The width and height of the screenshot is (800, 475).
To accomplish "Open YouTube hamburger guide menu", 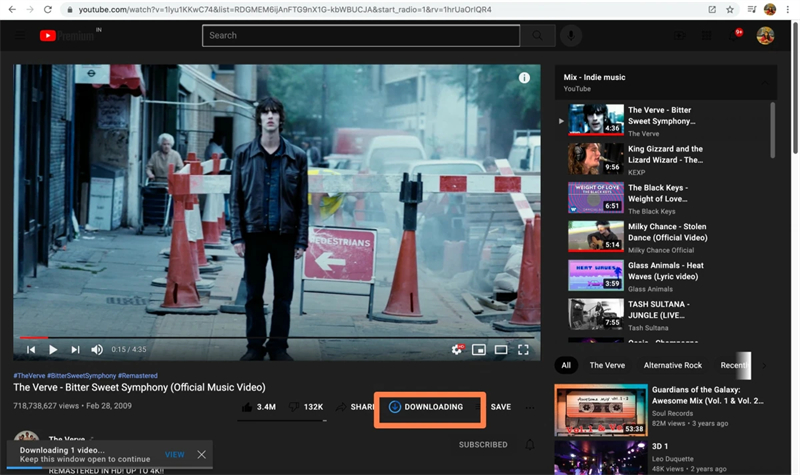I will pyautogui.click(x=20, y=35).
